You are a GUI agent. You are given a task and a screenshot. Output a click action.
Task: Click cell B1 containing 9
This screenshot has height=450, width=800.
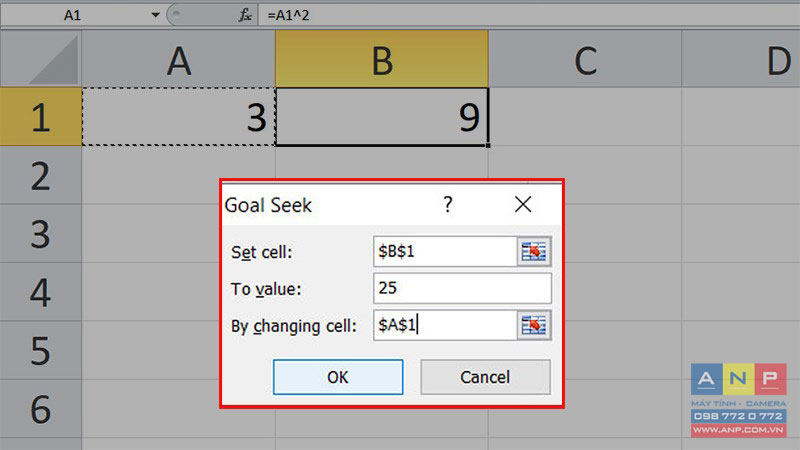coord(382,117)
